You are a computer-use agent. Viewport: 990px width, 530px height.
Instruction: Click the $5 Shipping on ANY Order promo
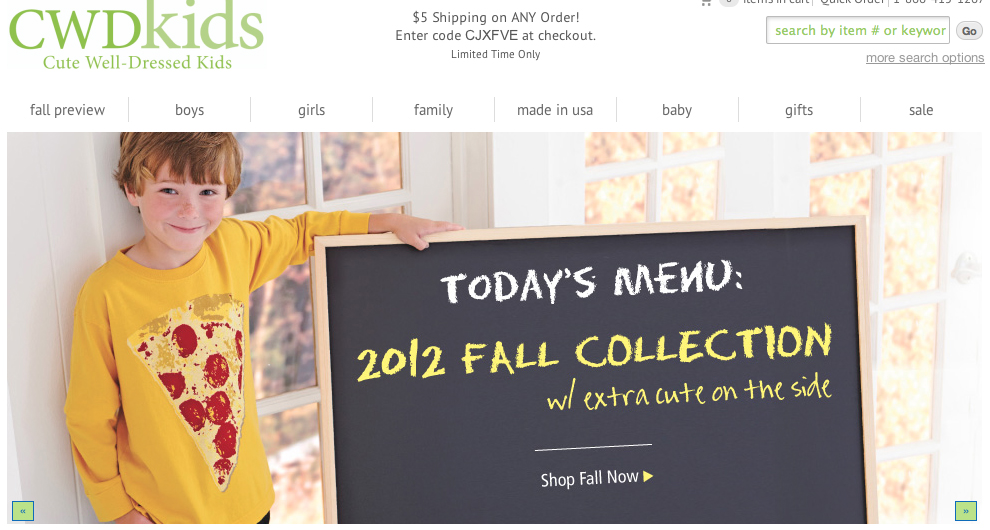tap(496, 17)
